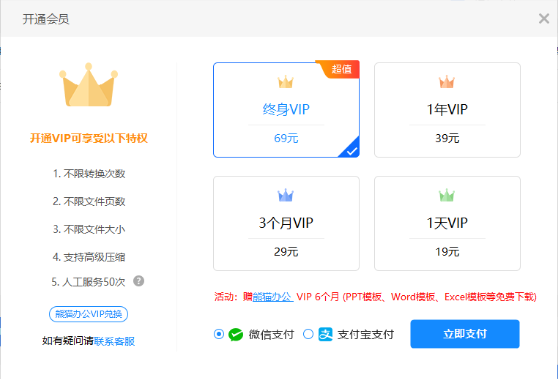Click the 39元 price text
Viewport: 558px width, 379px height.
(x=447, y=138)
